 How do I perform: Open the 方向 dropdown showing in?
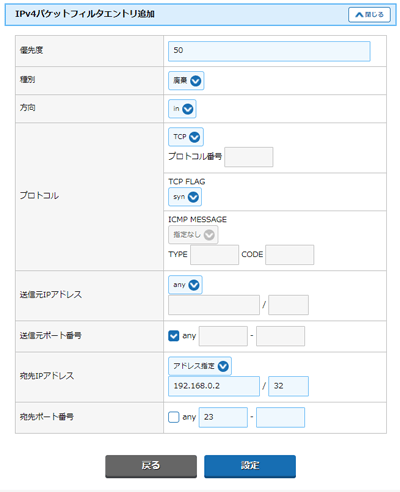coord(182,109)
